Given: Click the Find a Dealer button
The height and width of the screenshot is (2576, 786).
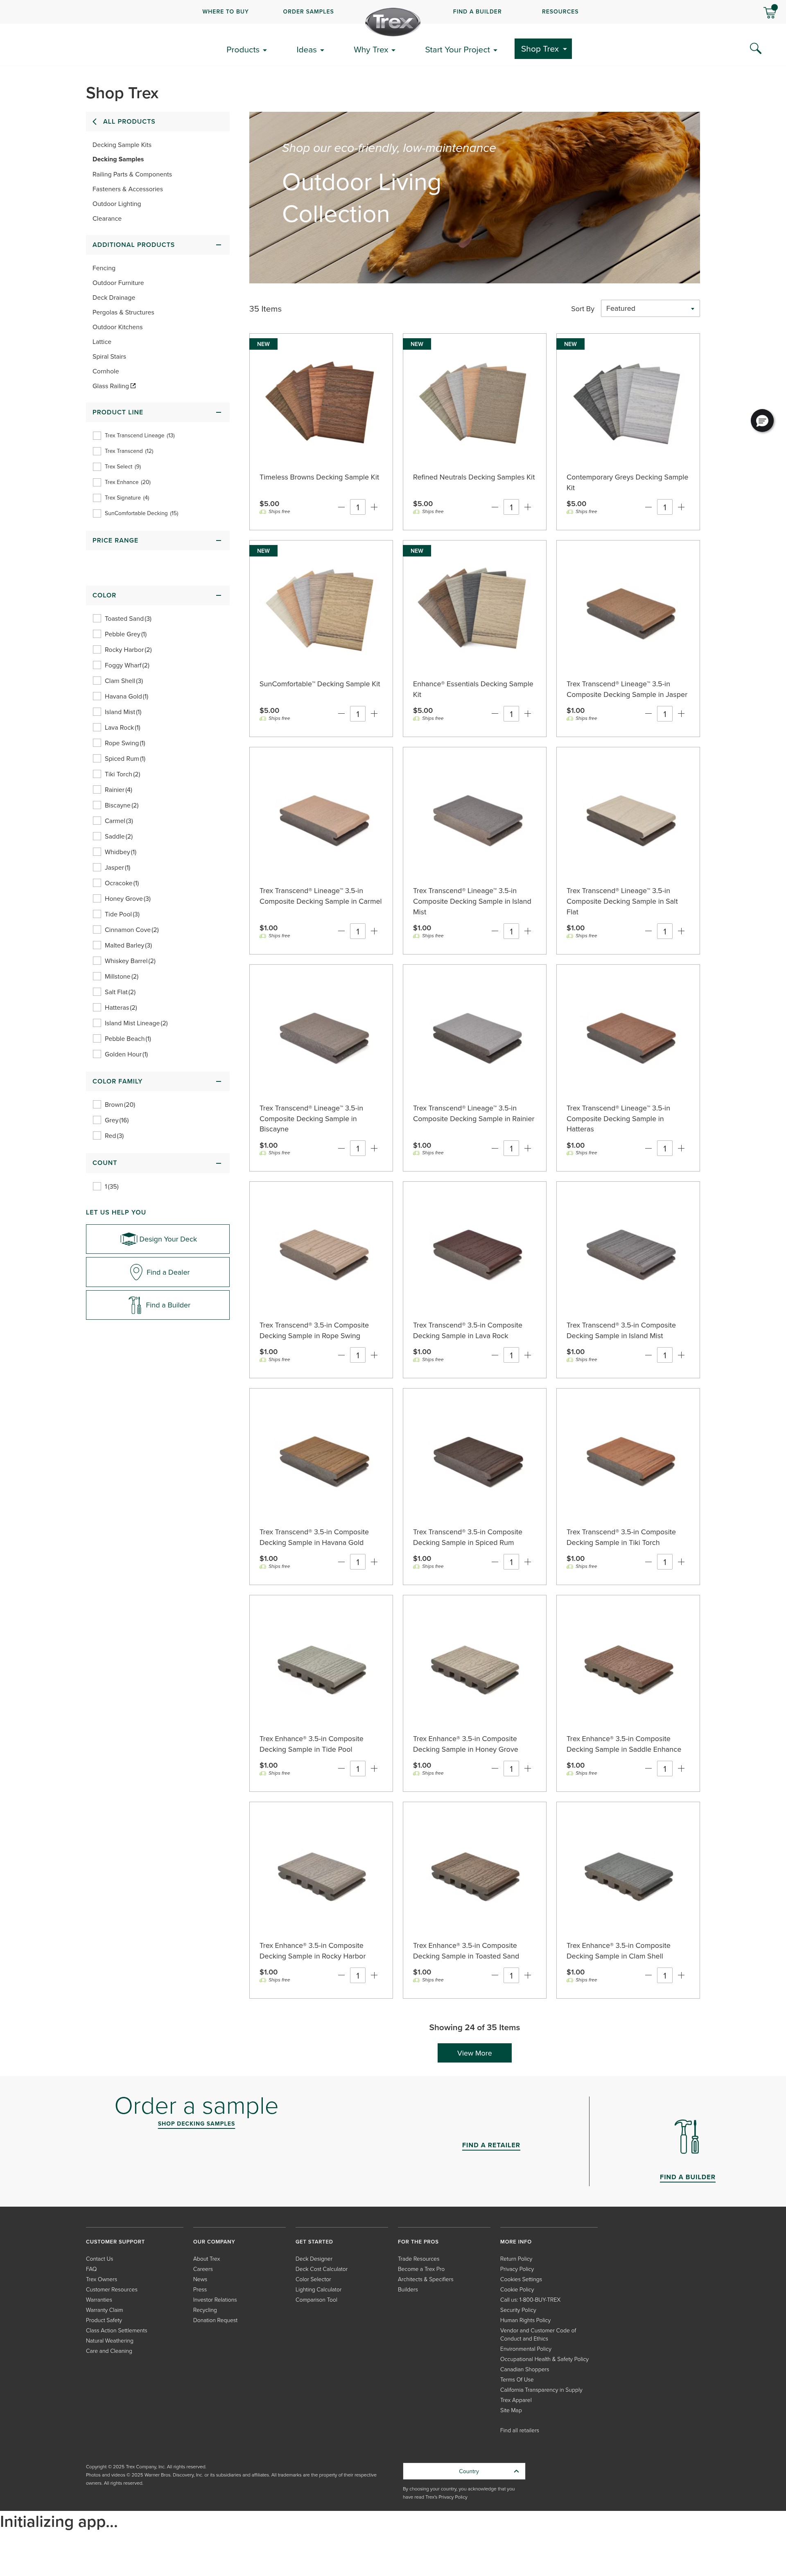Looking at the screenshot, I should pyautogui.click(x=158, y=1272).
